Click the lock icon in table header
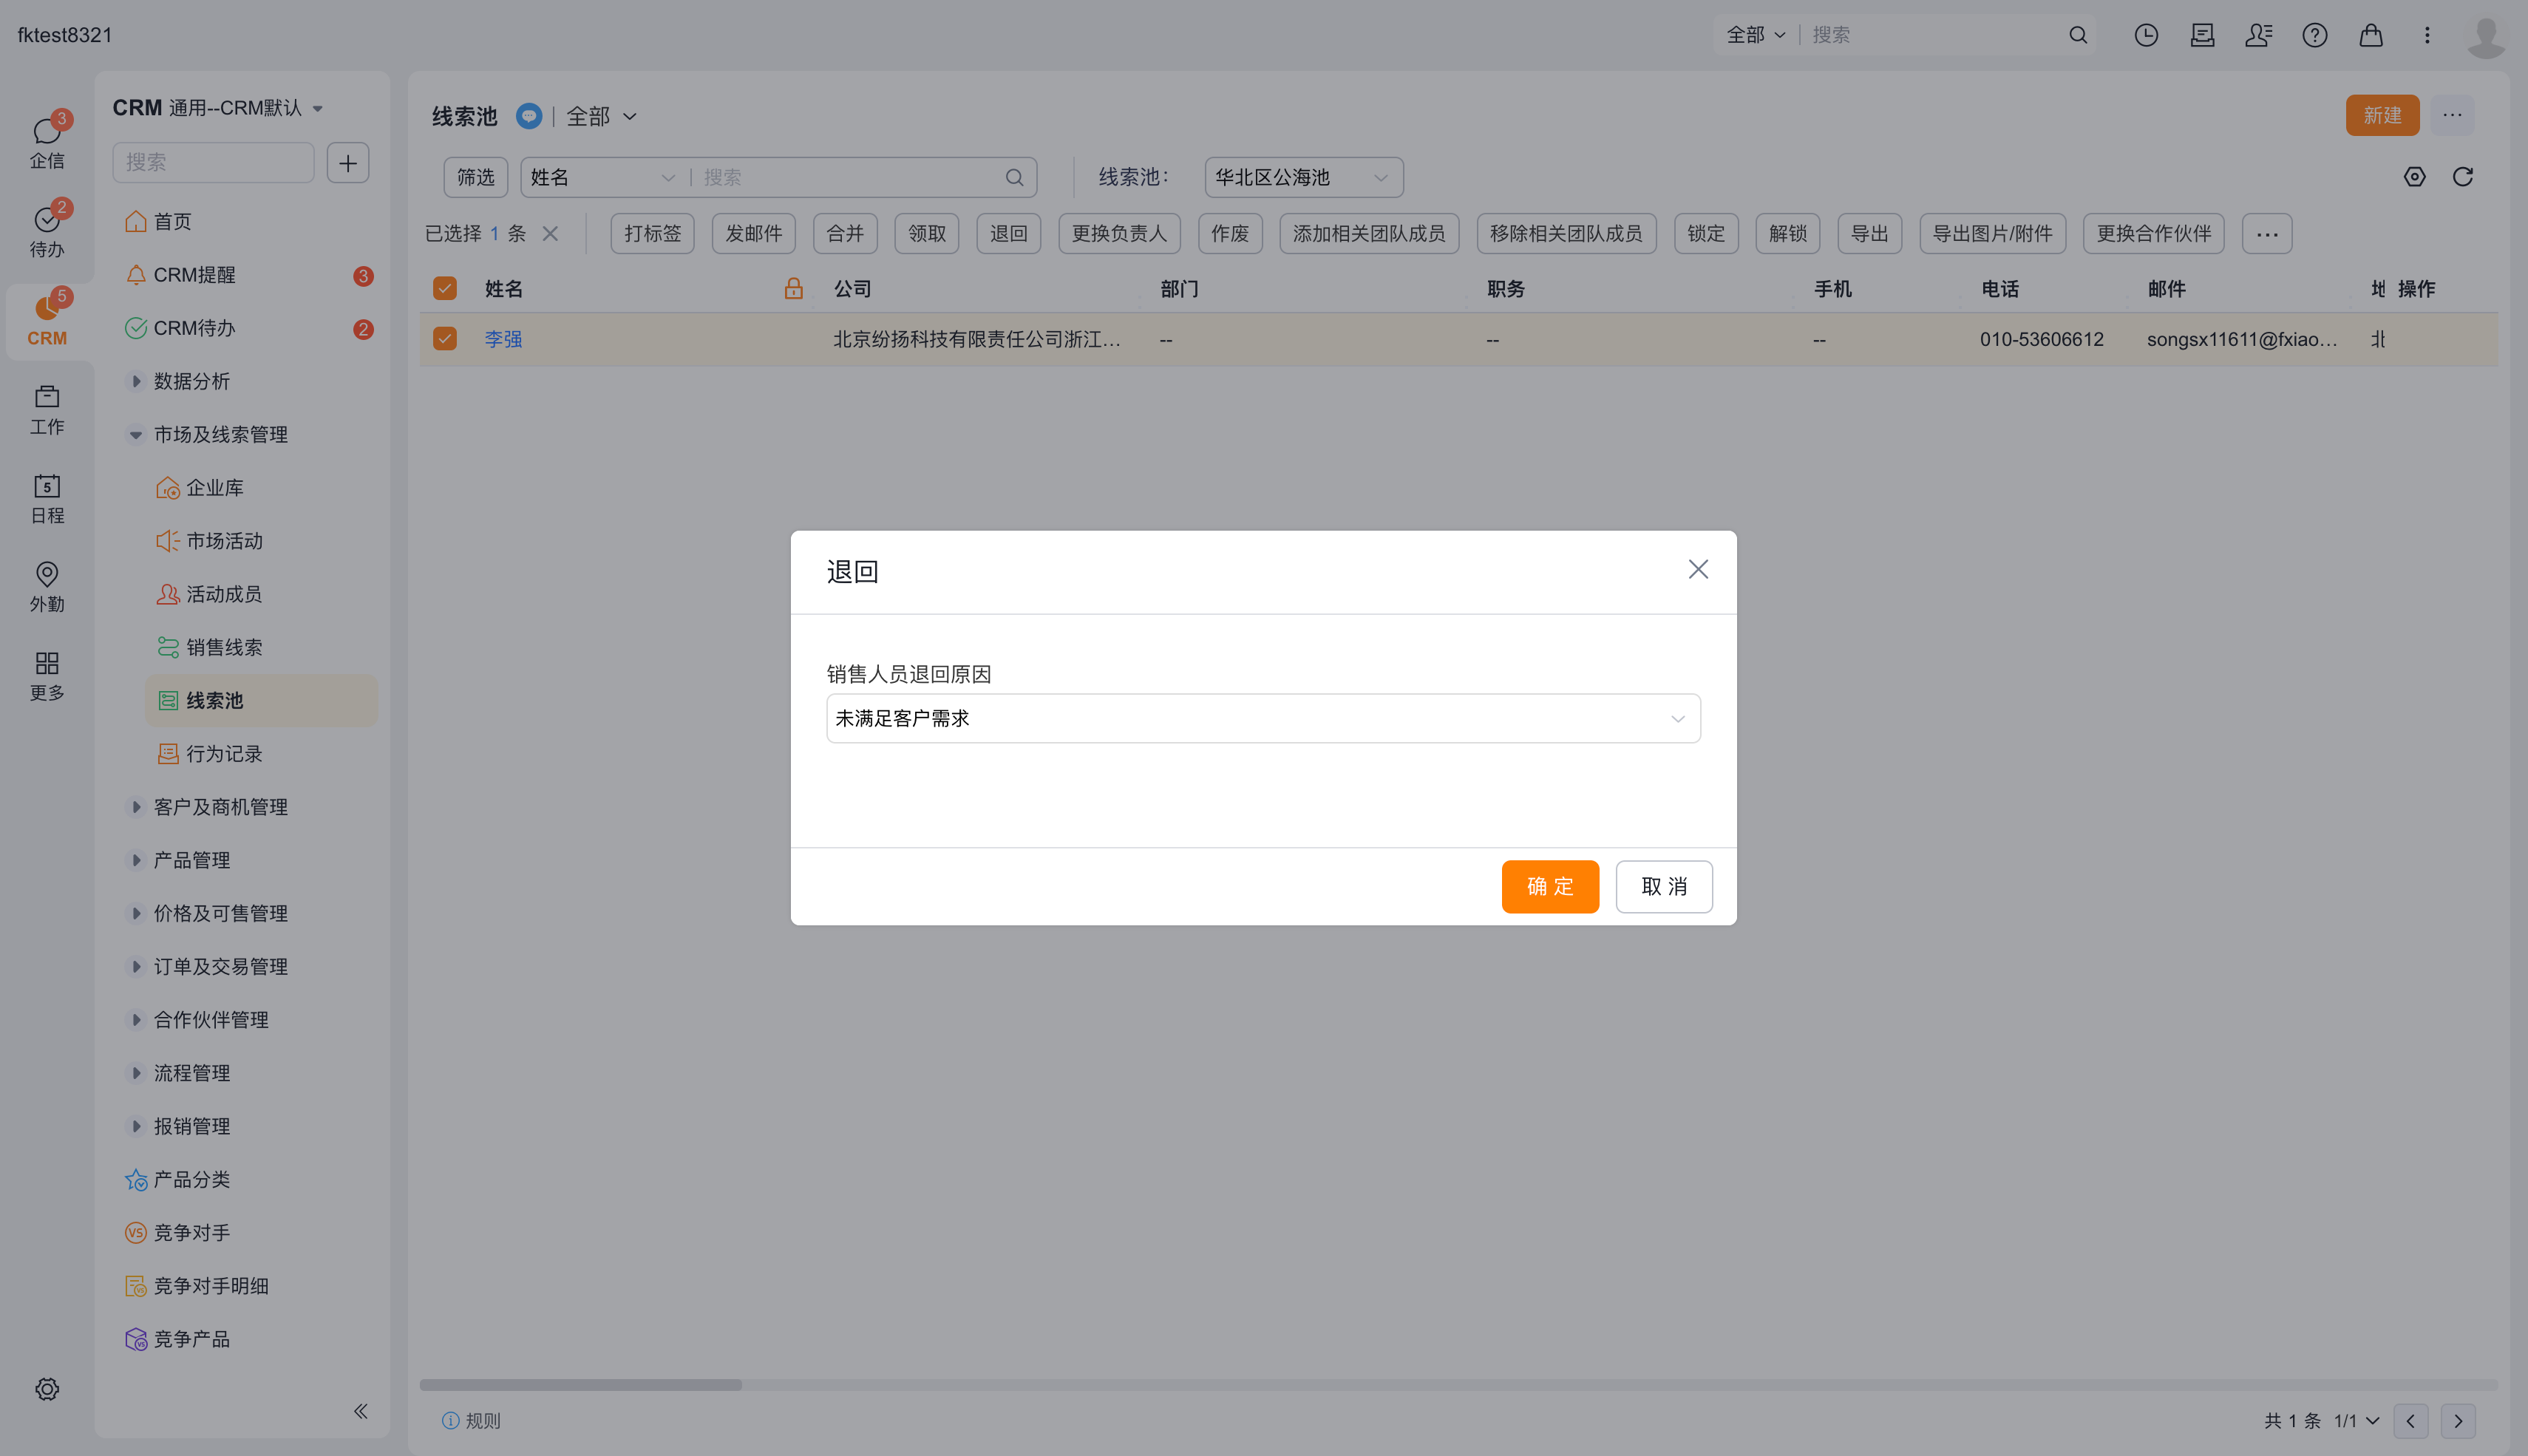This screenshot has width=2528, height=1456. (x=794, y=288)
